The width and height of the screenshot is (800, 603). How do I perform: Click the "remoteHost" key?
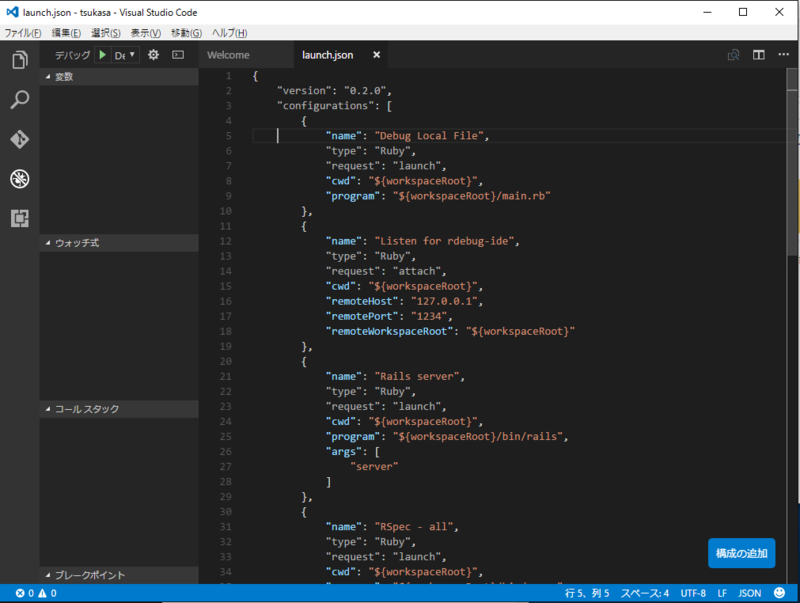point(362,302)
